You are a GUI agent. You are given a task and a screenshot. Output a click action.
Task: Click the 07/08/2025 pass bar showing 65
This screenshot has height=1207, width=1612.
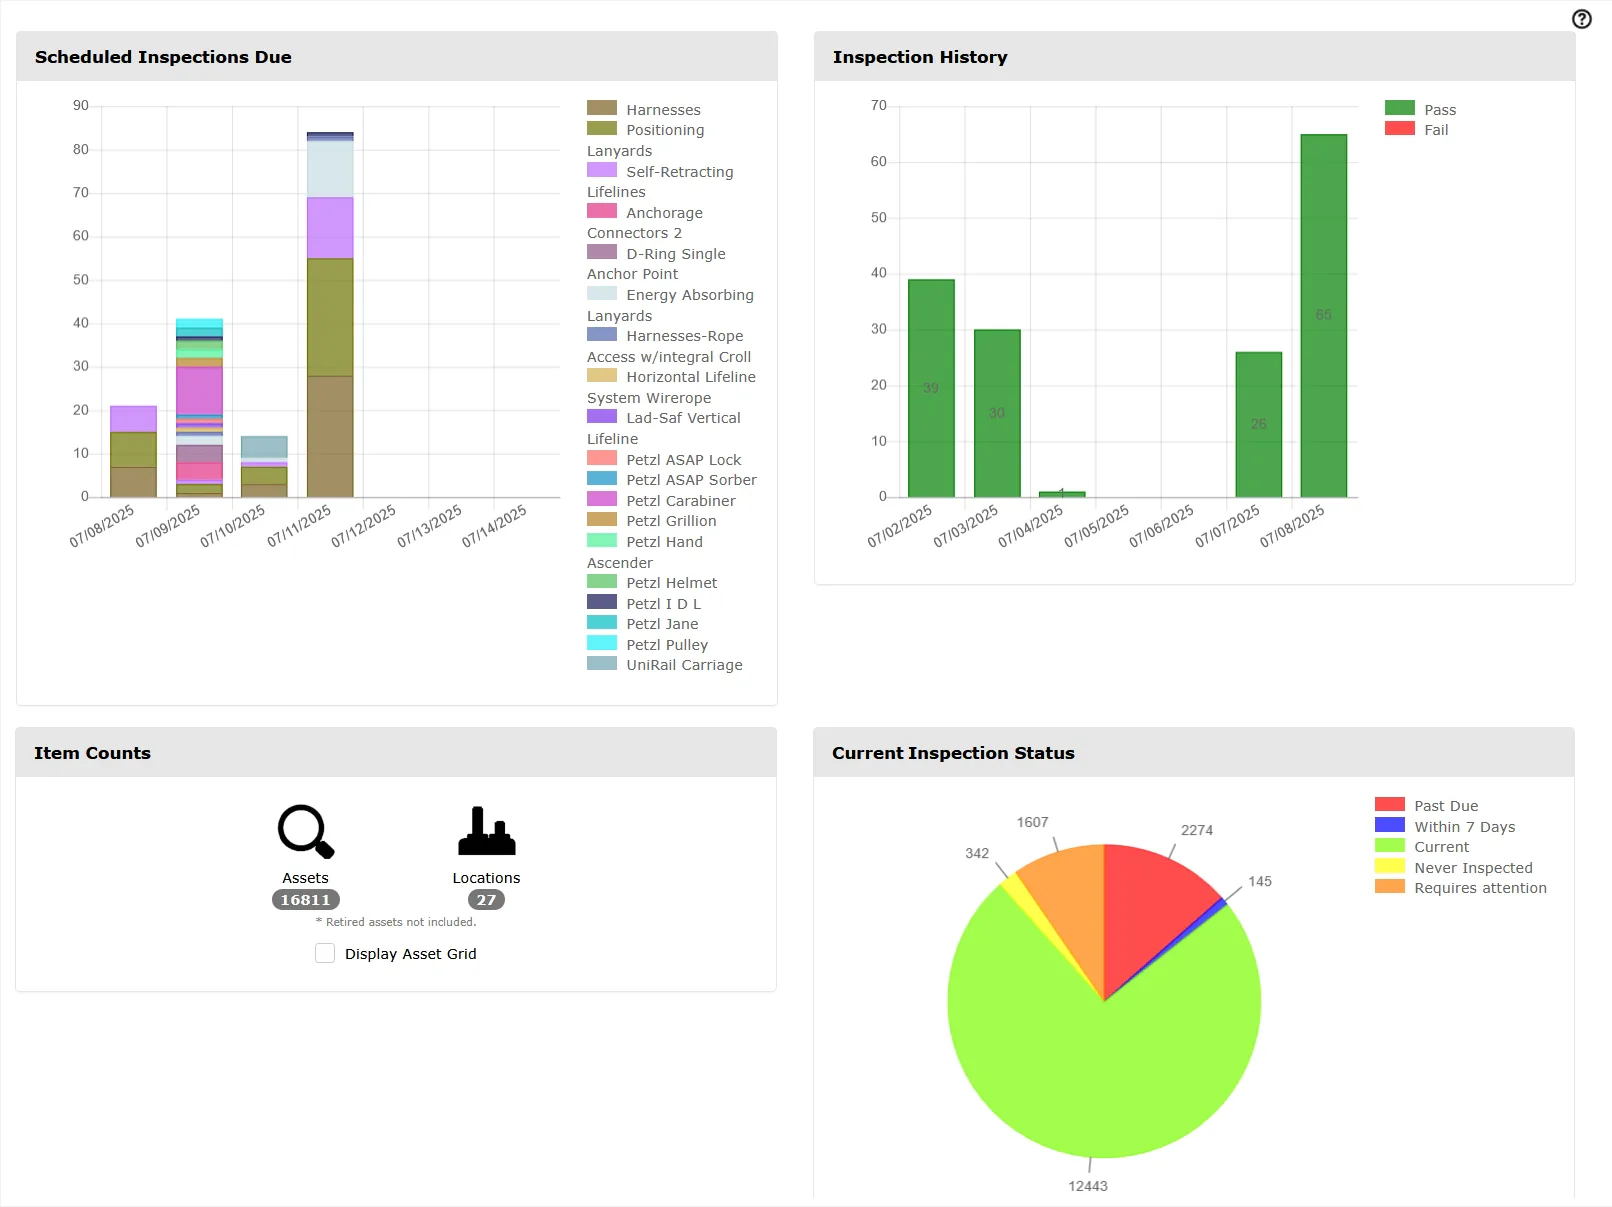click(1323, 315)
